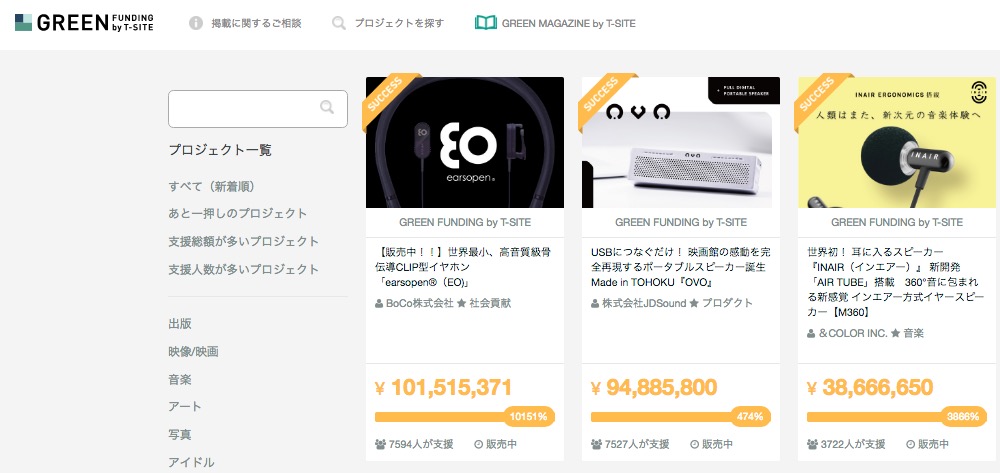1000x473 pixels.
Task: Click the GREEN FUNDING by T-SITE logo
Action: [84, 22]
